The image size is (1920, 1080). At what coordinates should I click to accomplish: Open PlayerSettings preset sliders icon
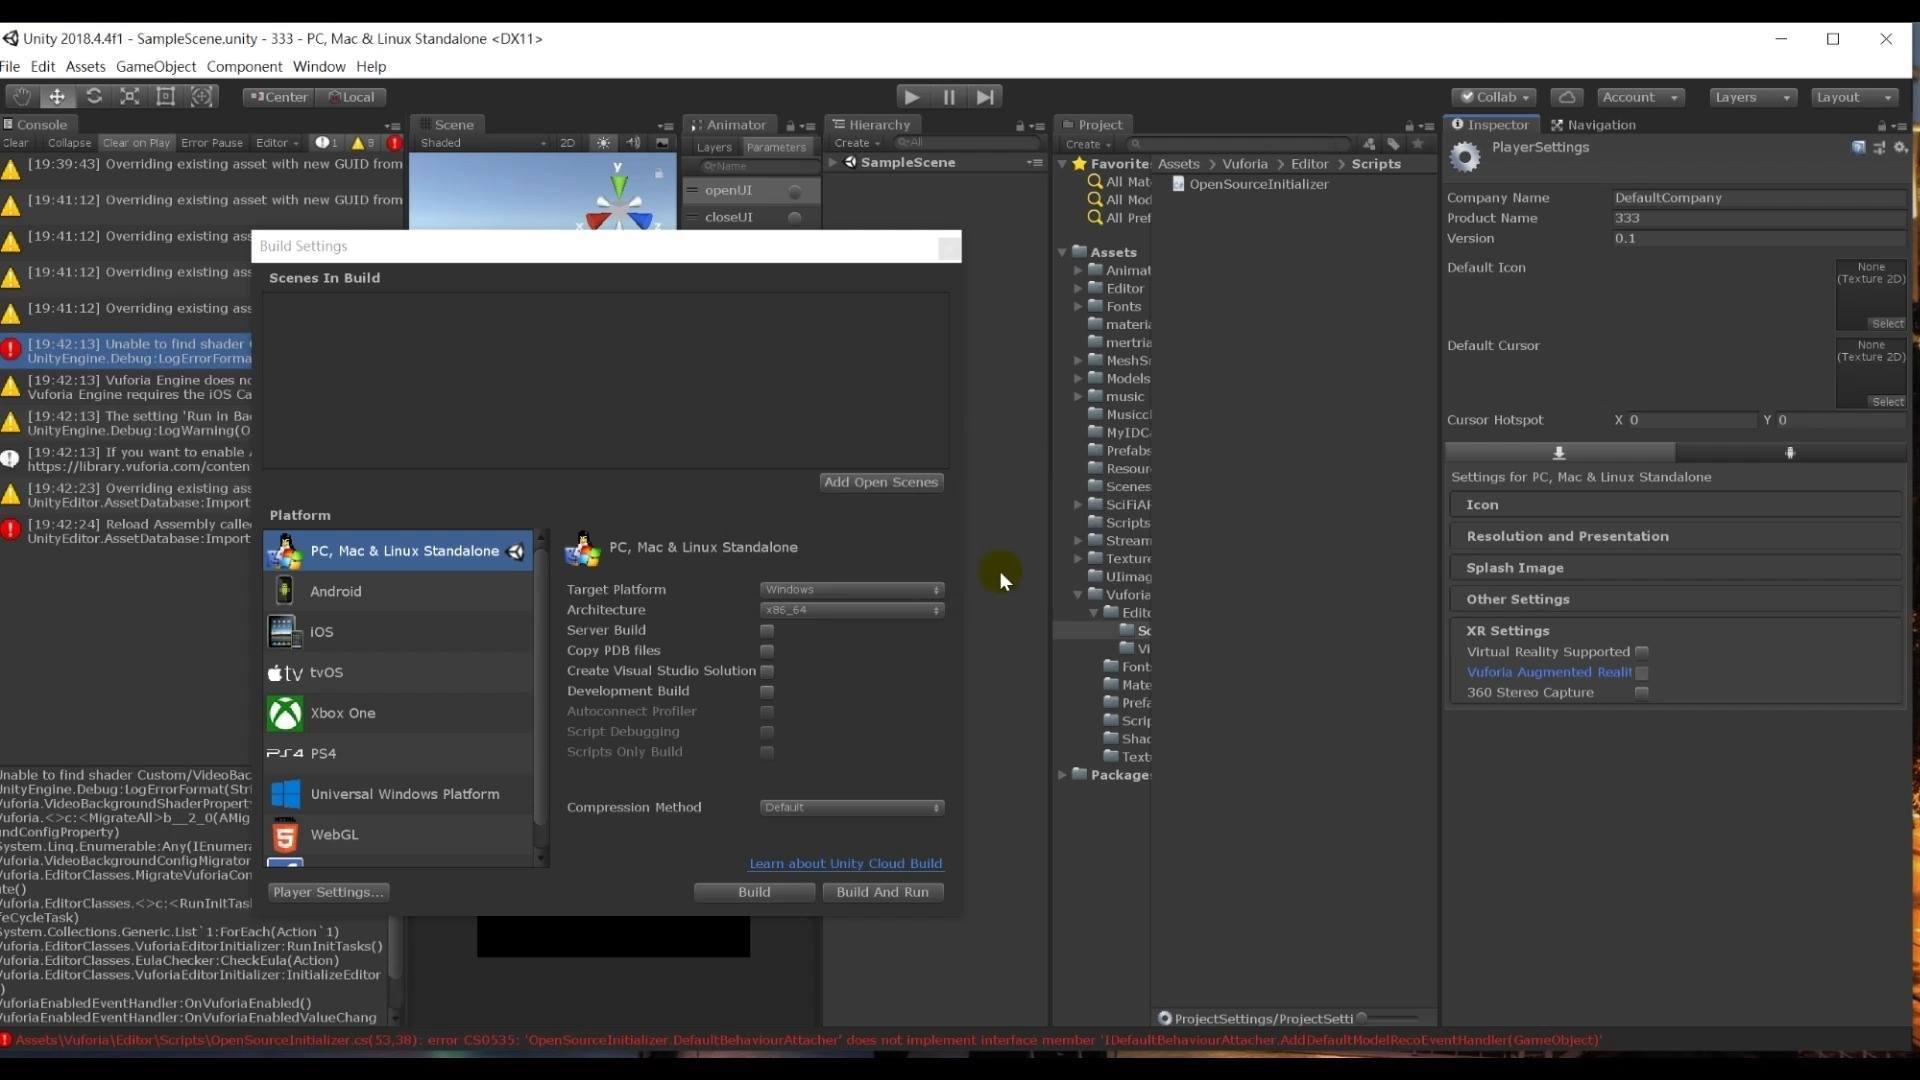1879,147
